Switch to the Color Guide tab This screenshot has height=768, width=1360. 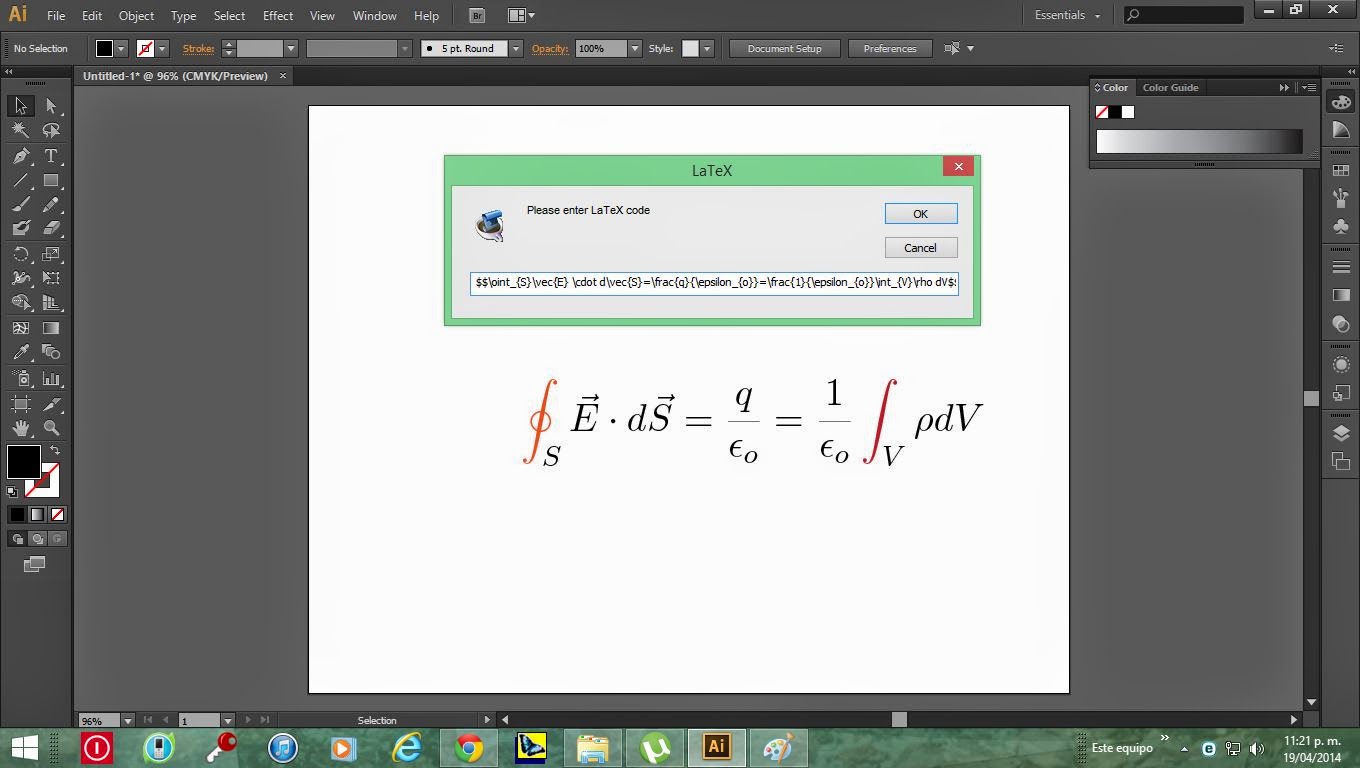click(1170, 88)
